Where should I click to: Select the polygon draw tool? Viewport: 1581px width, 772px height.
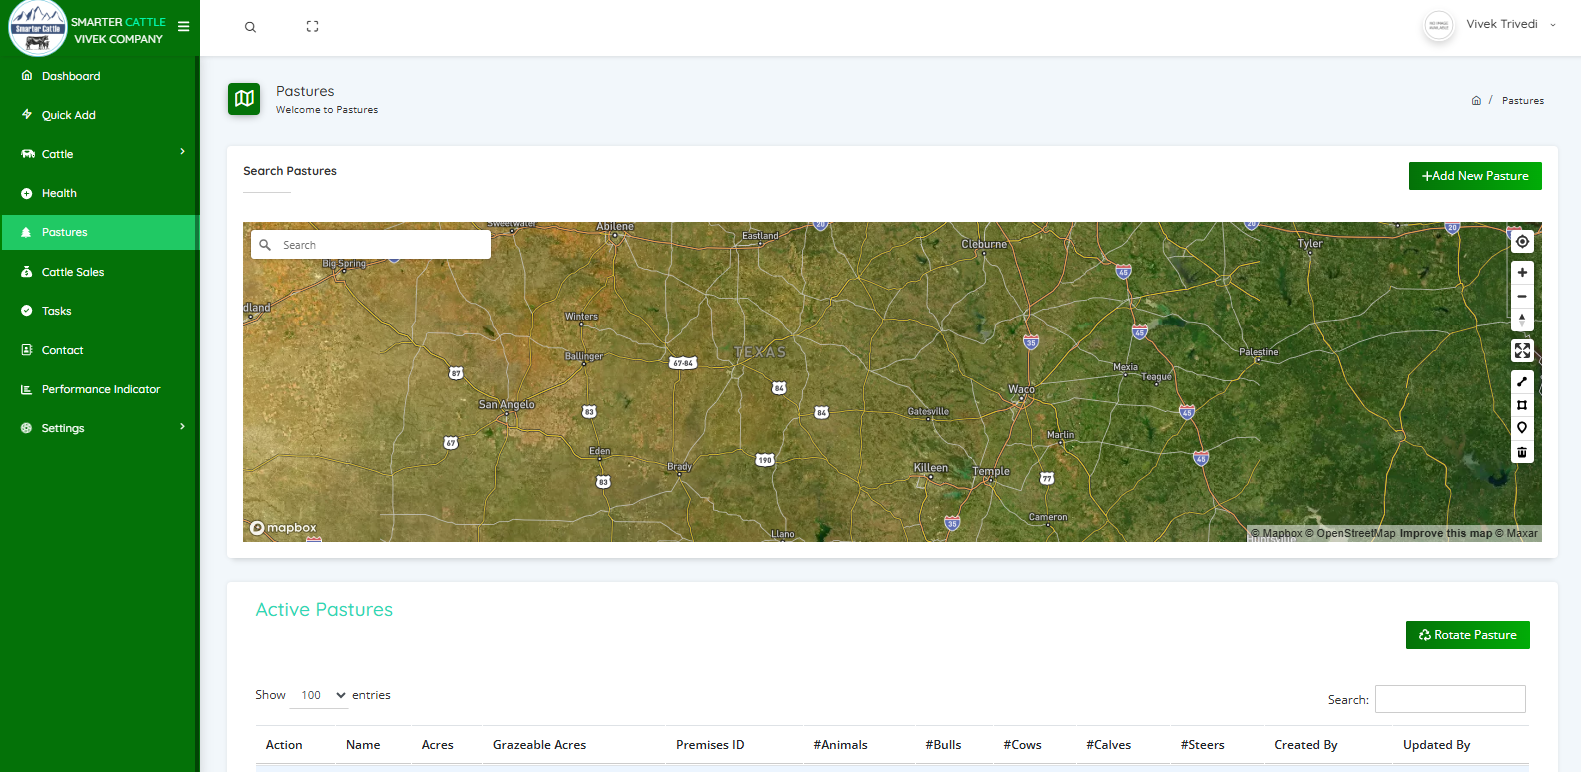tap(1522, 405)
